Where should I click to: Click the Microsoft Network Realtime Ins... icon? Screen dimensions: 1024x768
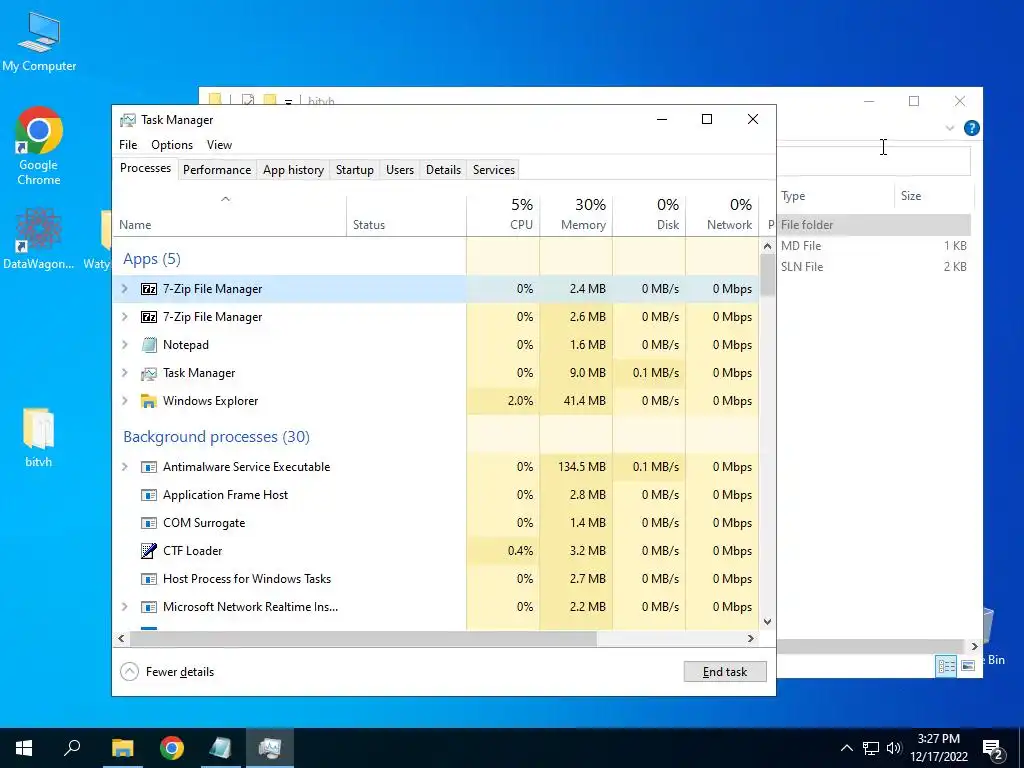coord(149,607)
